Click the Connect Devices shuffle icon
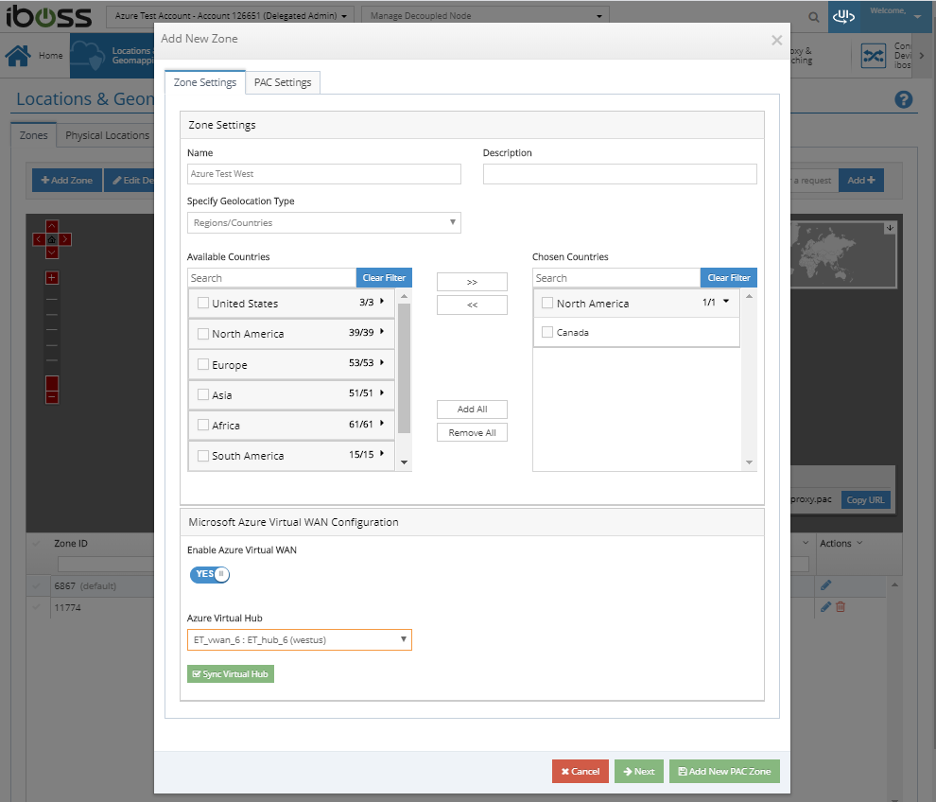936x802 pixels. click(873, 56)
